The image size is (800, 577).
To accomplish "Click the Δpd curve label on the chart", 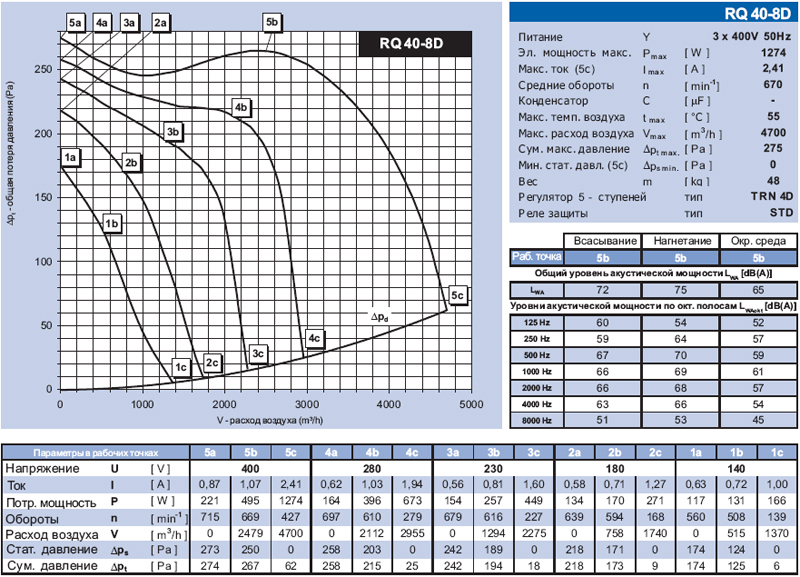I will (381, 316).
